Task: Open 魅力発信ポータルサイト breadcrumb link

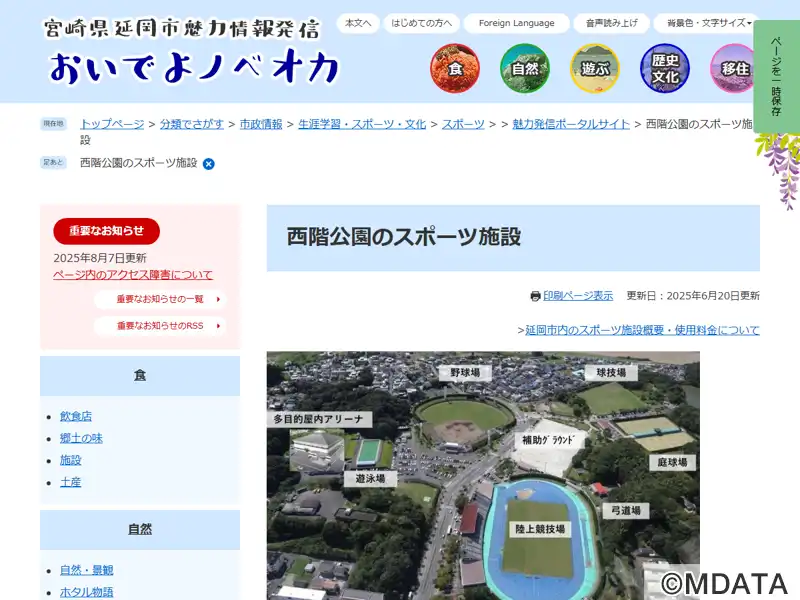Action: (x=571, y=124)
